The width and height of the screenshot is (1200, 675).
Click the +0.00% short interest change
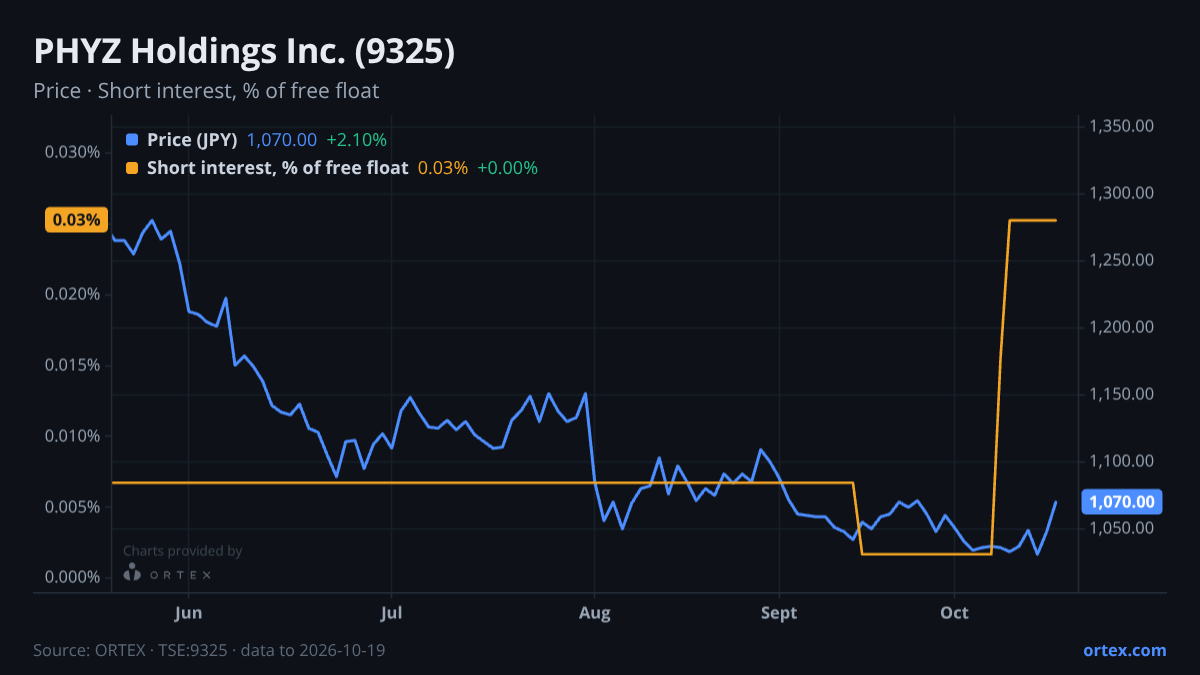click(507, 168)
